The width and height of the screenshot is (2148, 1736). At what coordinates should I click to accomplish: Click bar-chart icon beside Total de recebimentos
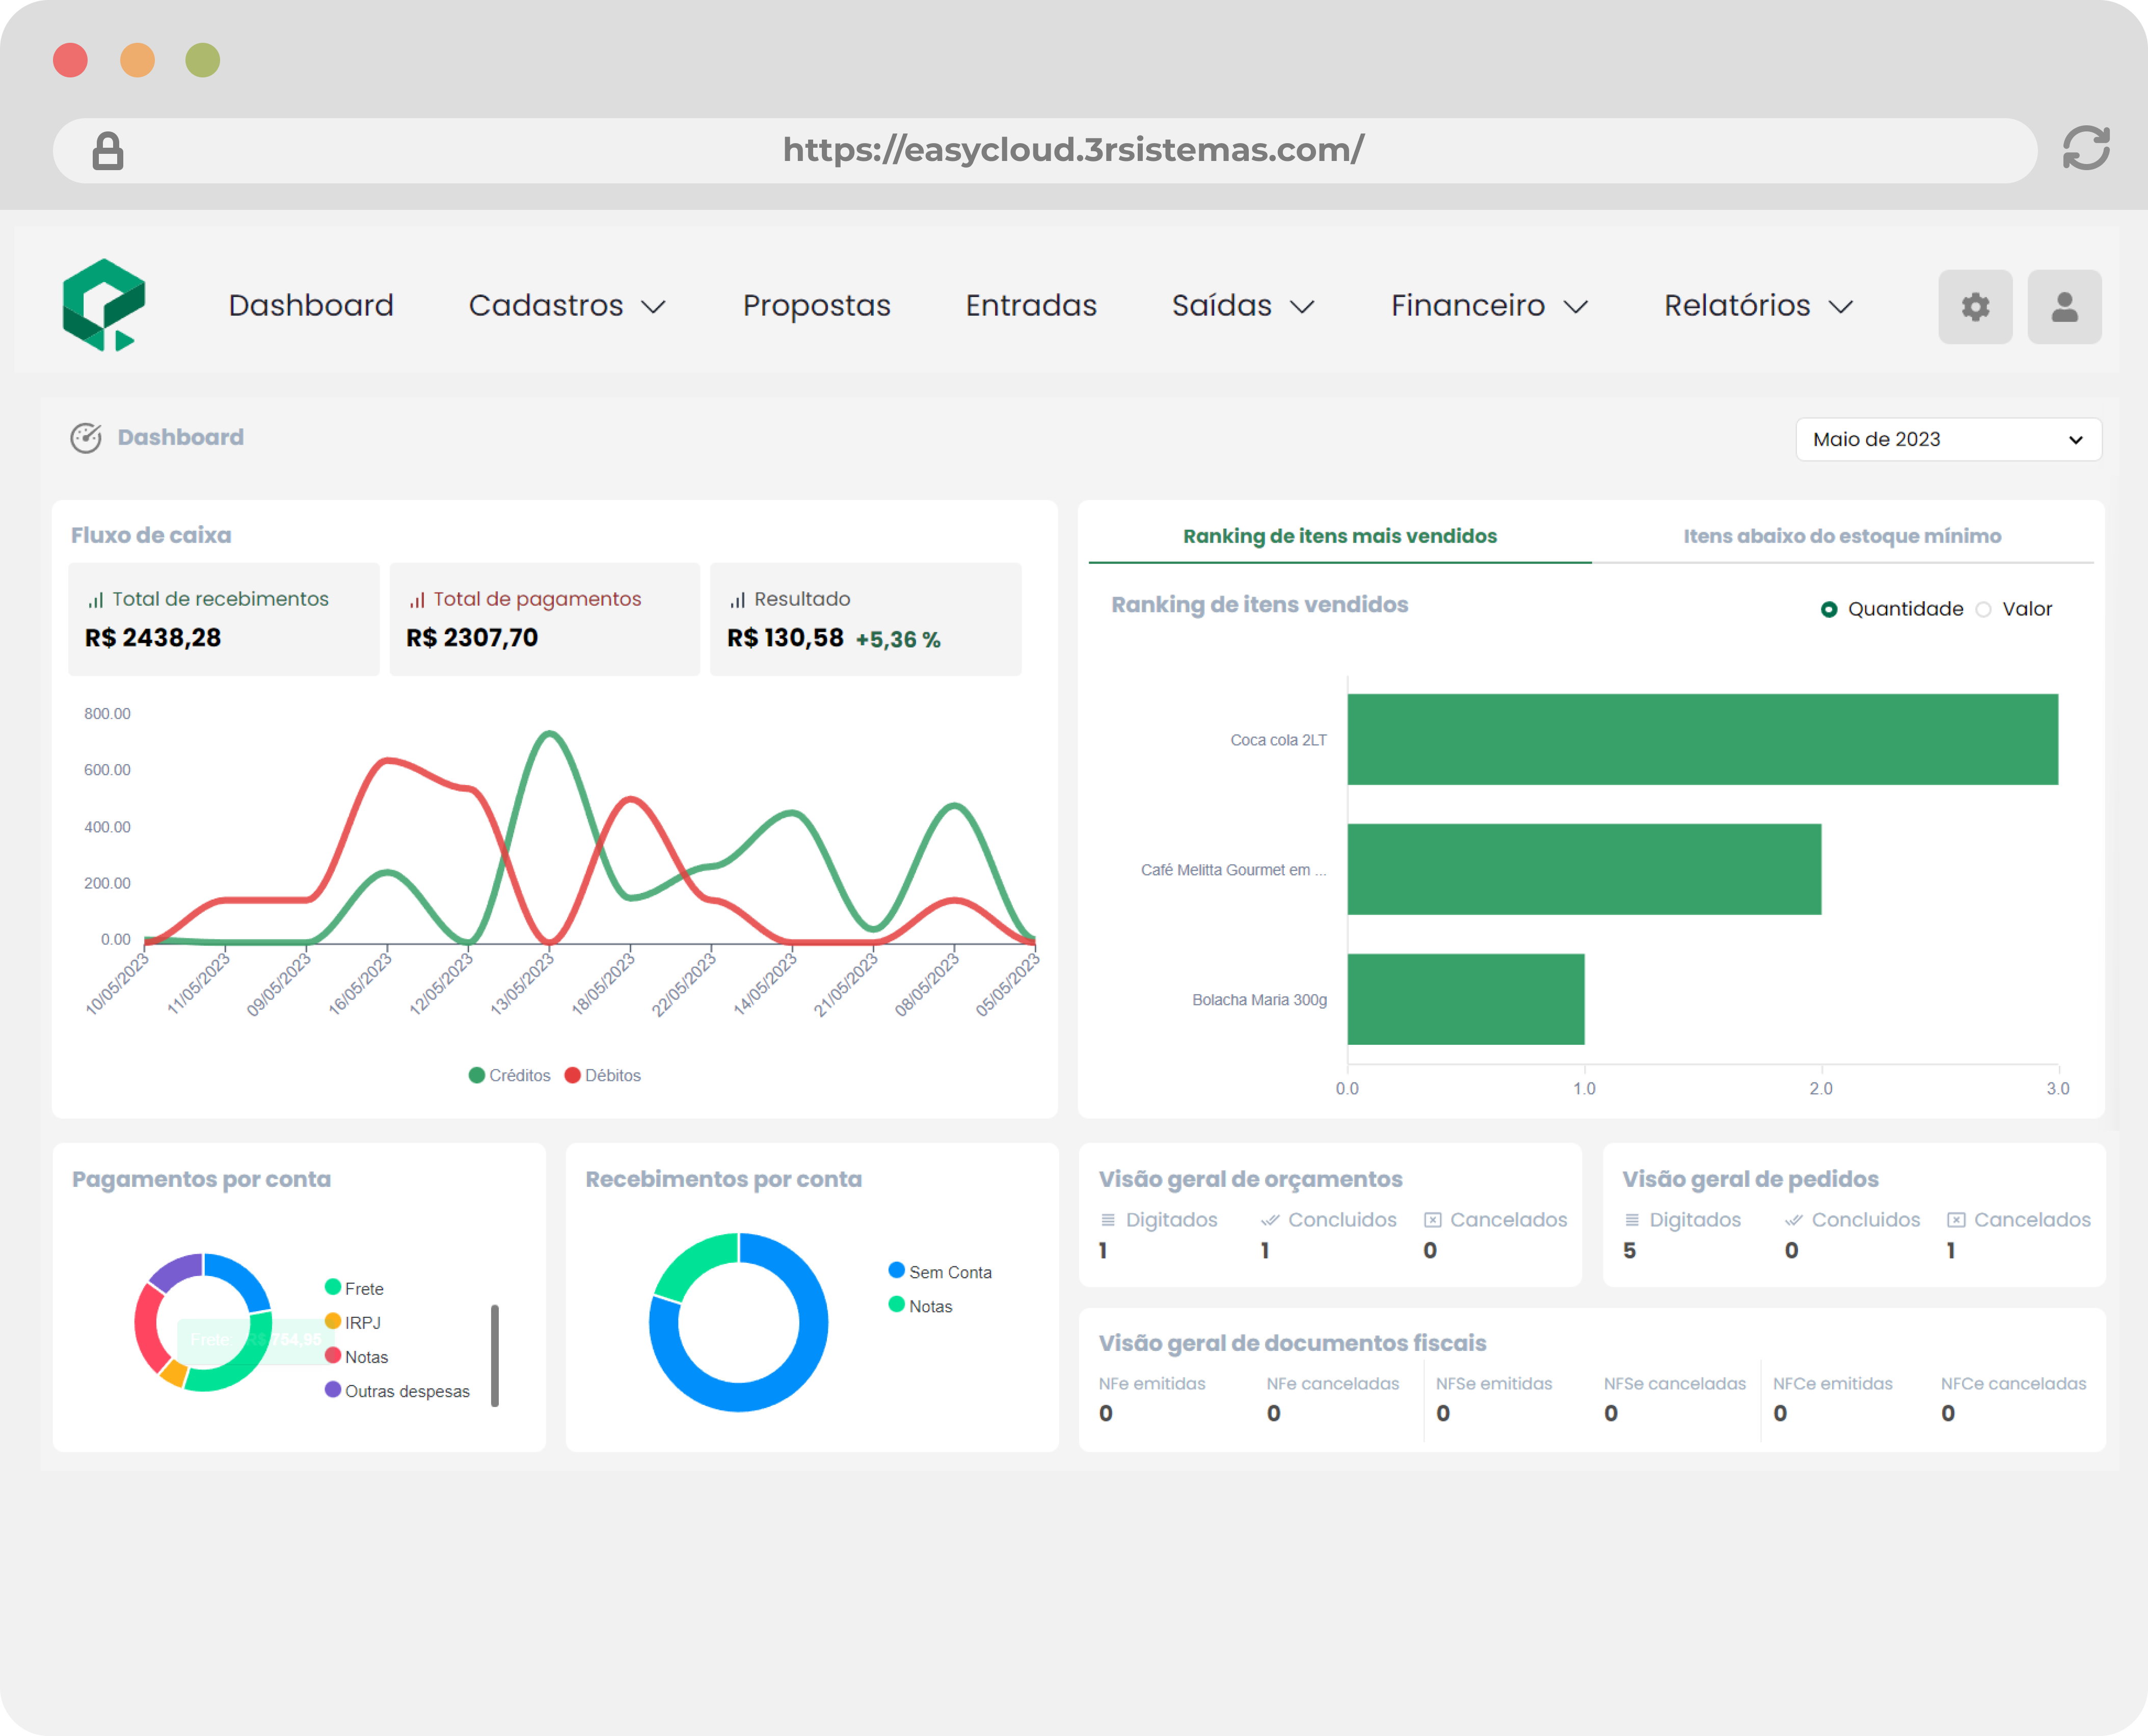point(96,600)
